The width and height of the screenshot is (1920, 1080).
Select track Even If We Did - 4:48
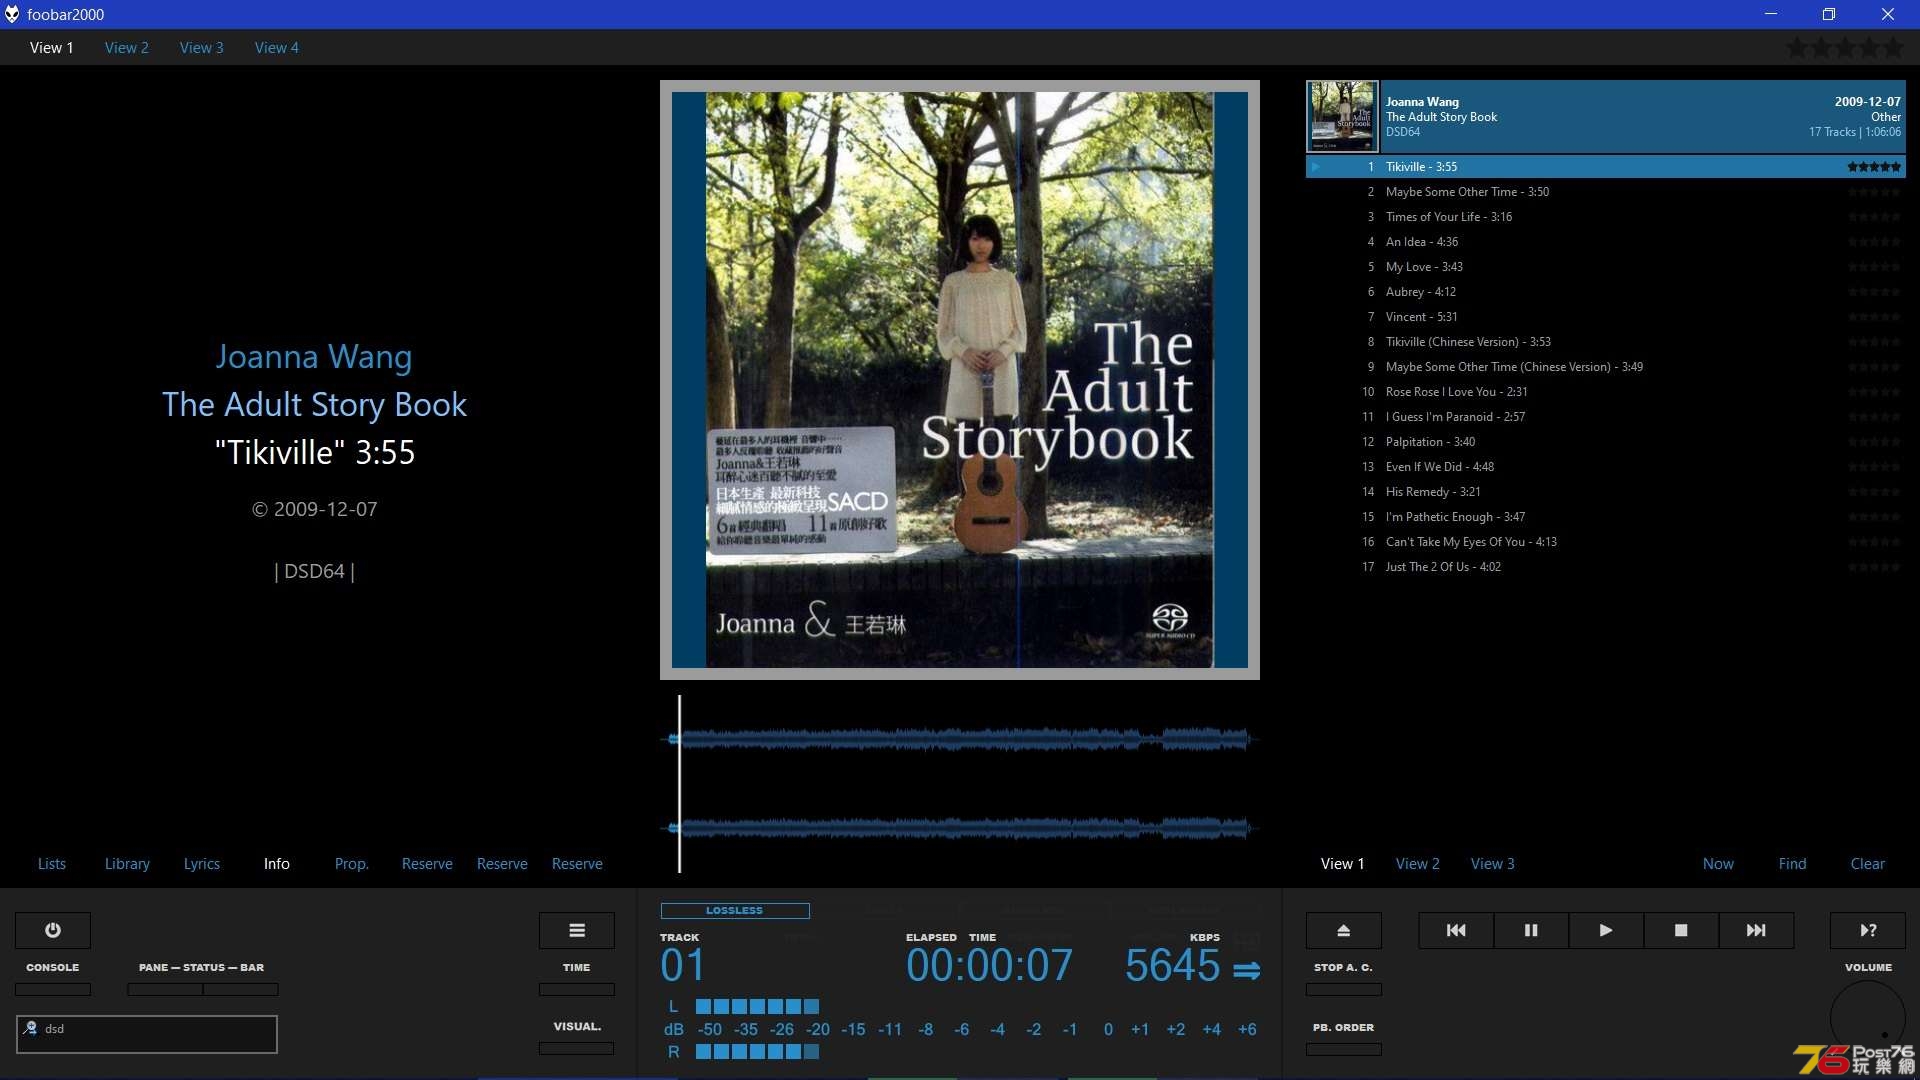1605,467
